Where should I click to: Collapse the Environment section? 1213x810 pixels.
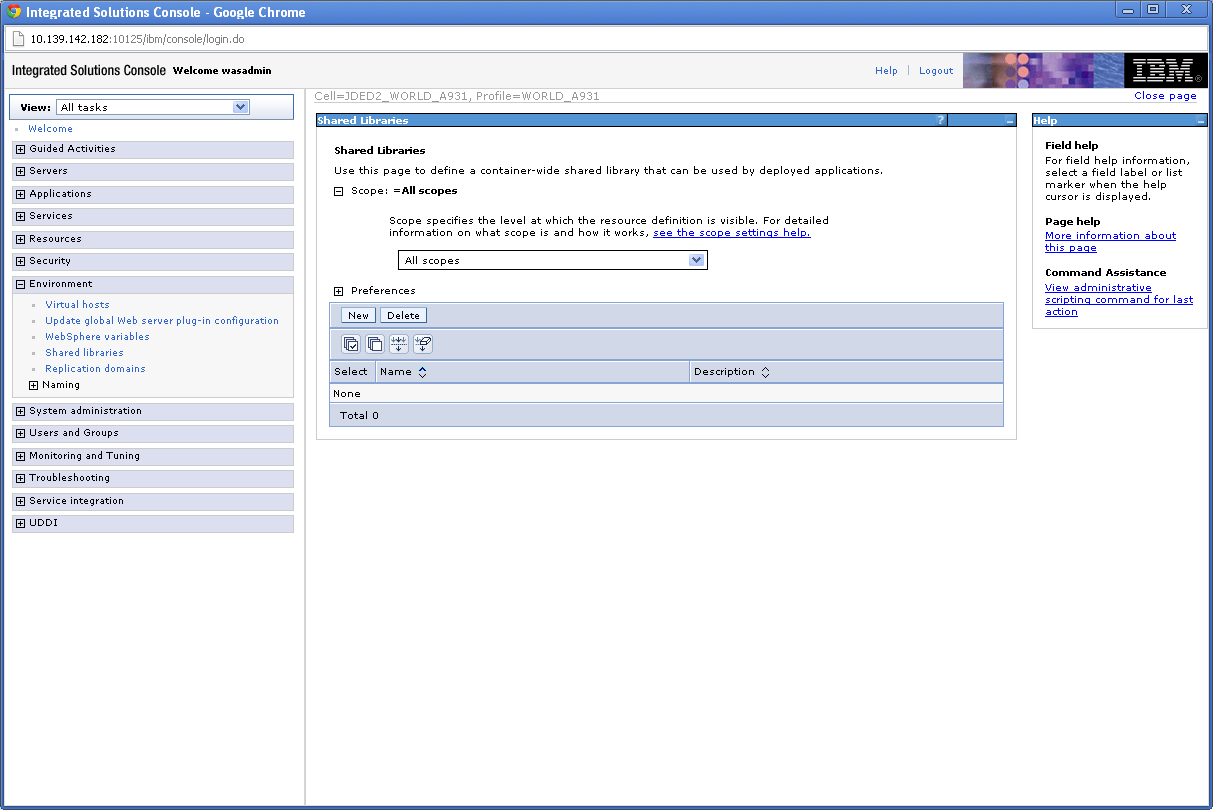pos(20,284)
